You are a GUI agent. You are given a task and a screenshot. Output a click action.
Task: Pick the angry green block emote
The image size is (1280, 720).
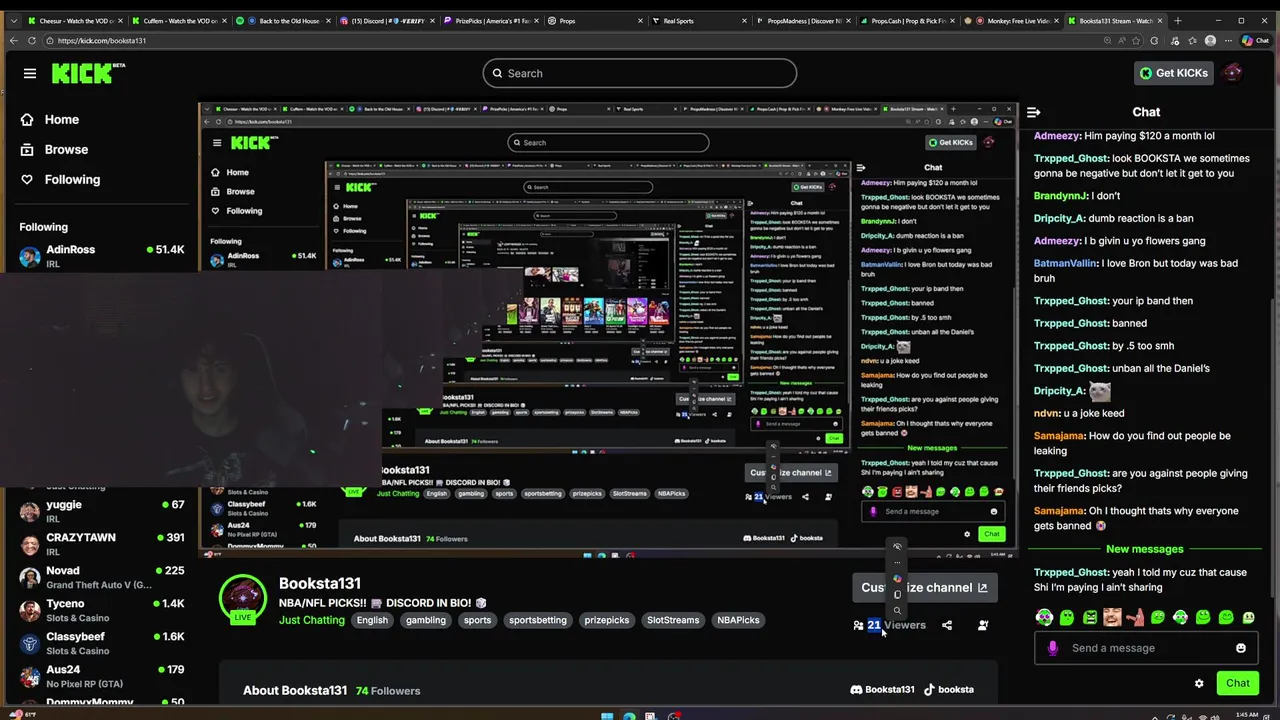(x=1090, y=617)
